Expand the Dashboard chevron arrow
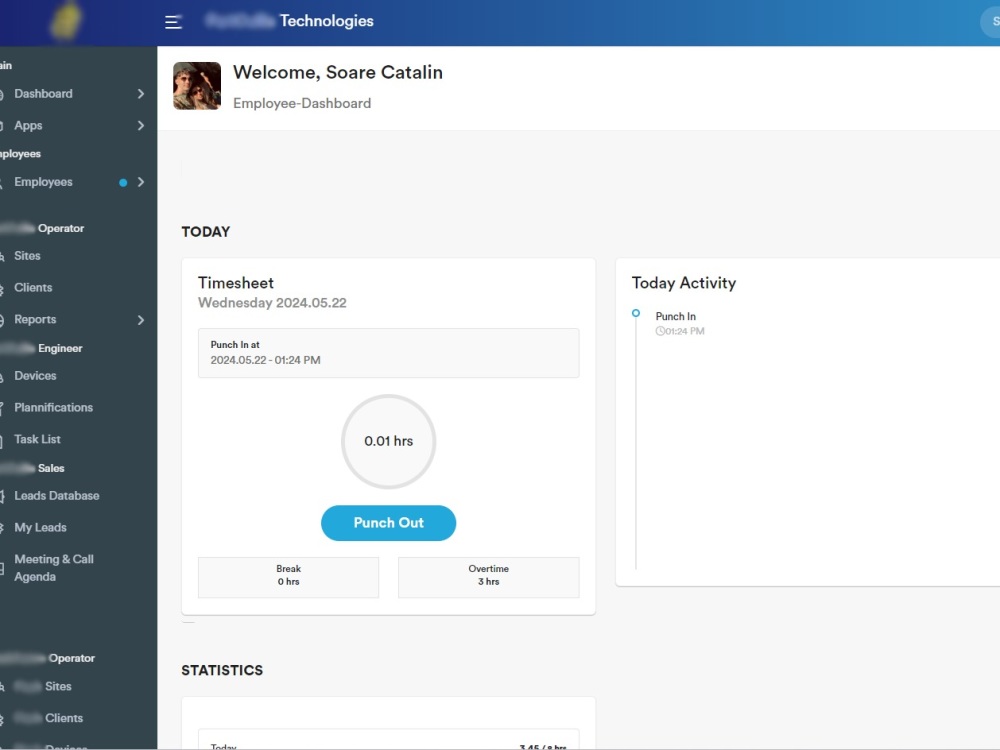Screen dimensions: 1000x750 (x=141, y=94)
